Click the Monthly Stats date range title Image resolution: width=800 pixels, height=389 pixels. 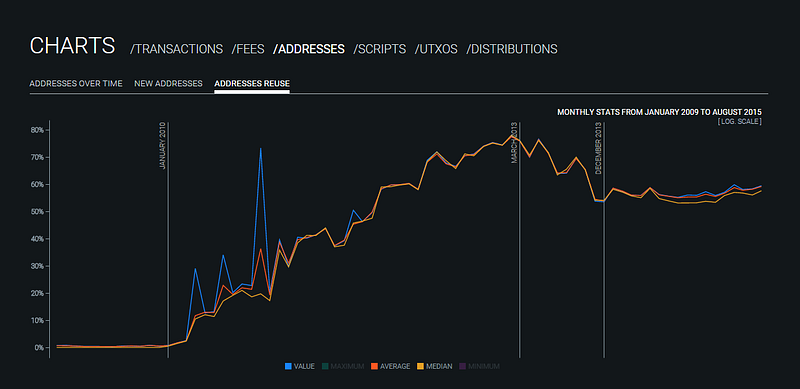660,112
